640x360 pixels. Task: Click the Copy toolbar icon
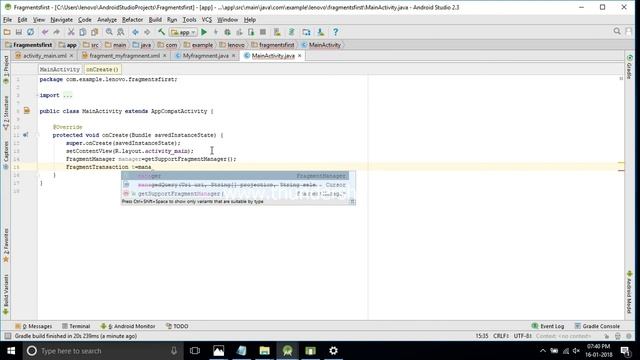pos(83,32)
